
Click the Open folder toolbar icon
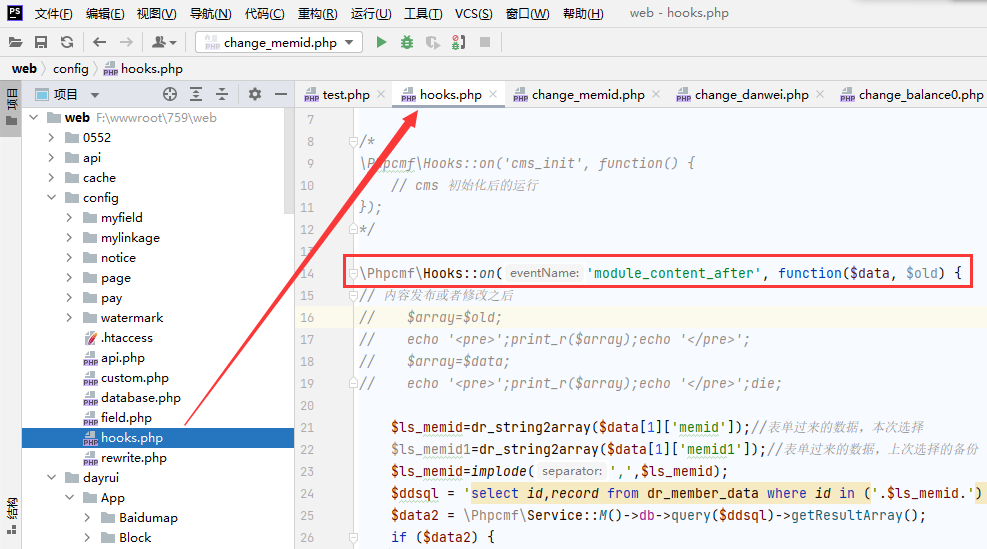[x=15, y=42]
